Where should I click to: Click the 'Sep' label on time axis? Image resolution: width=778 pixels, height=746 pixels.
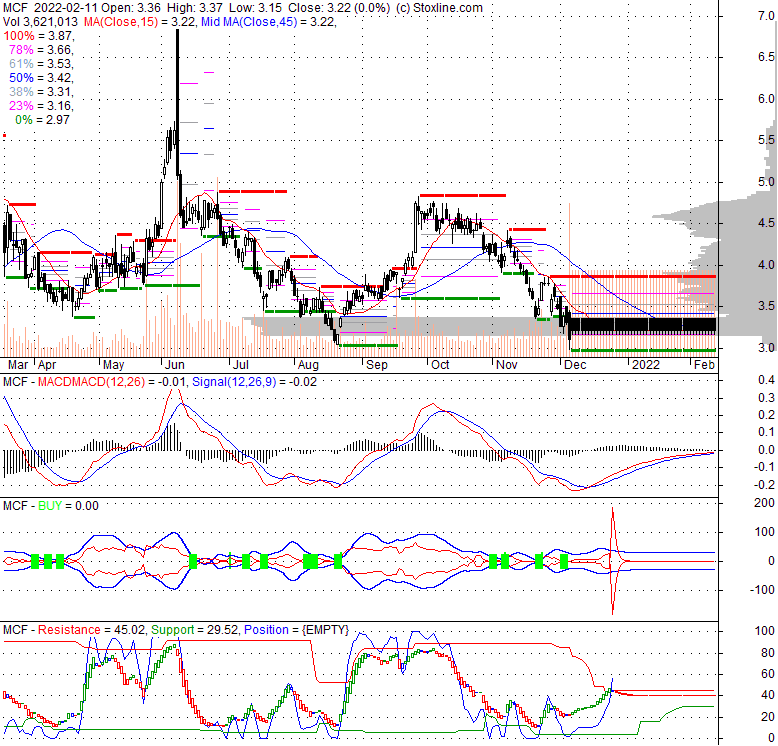coord(377,365)
